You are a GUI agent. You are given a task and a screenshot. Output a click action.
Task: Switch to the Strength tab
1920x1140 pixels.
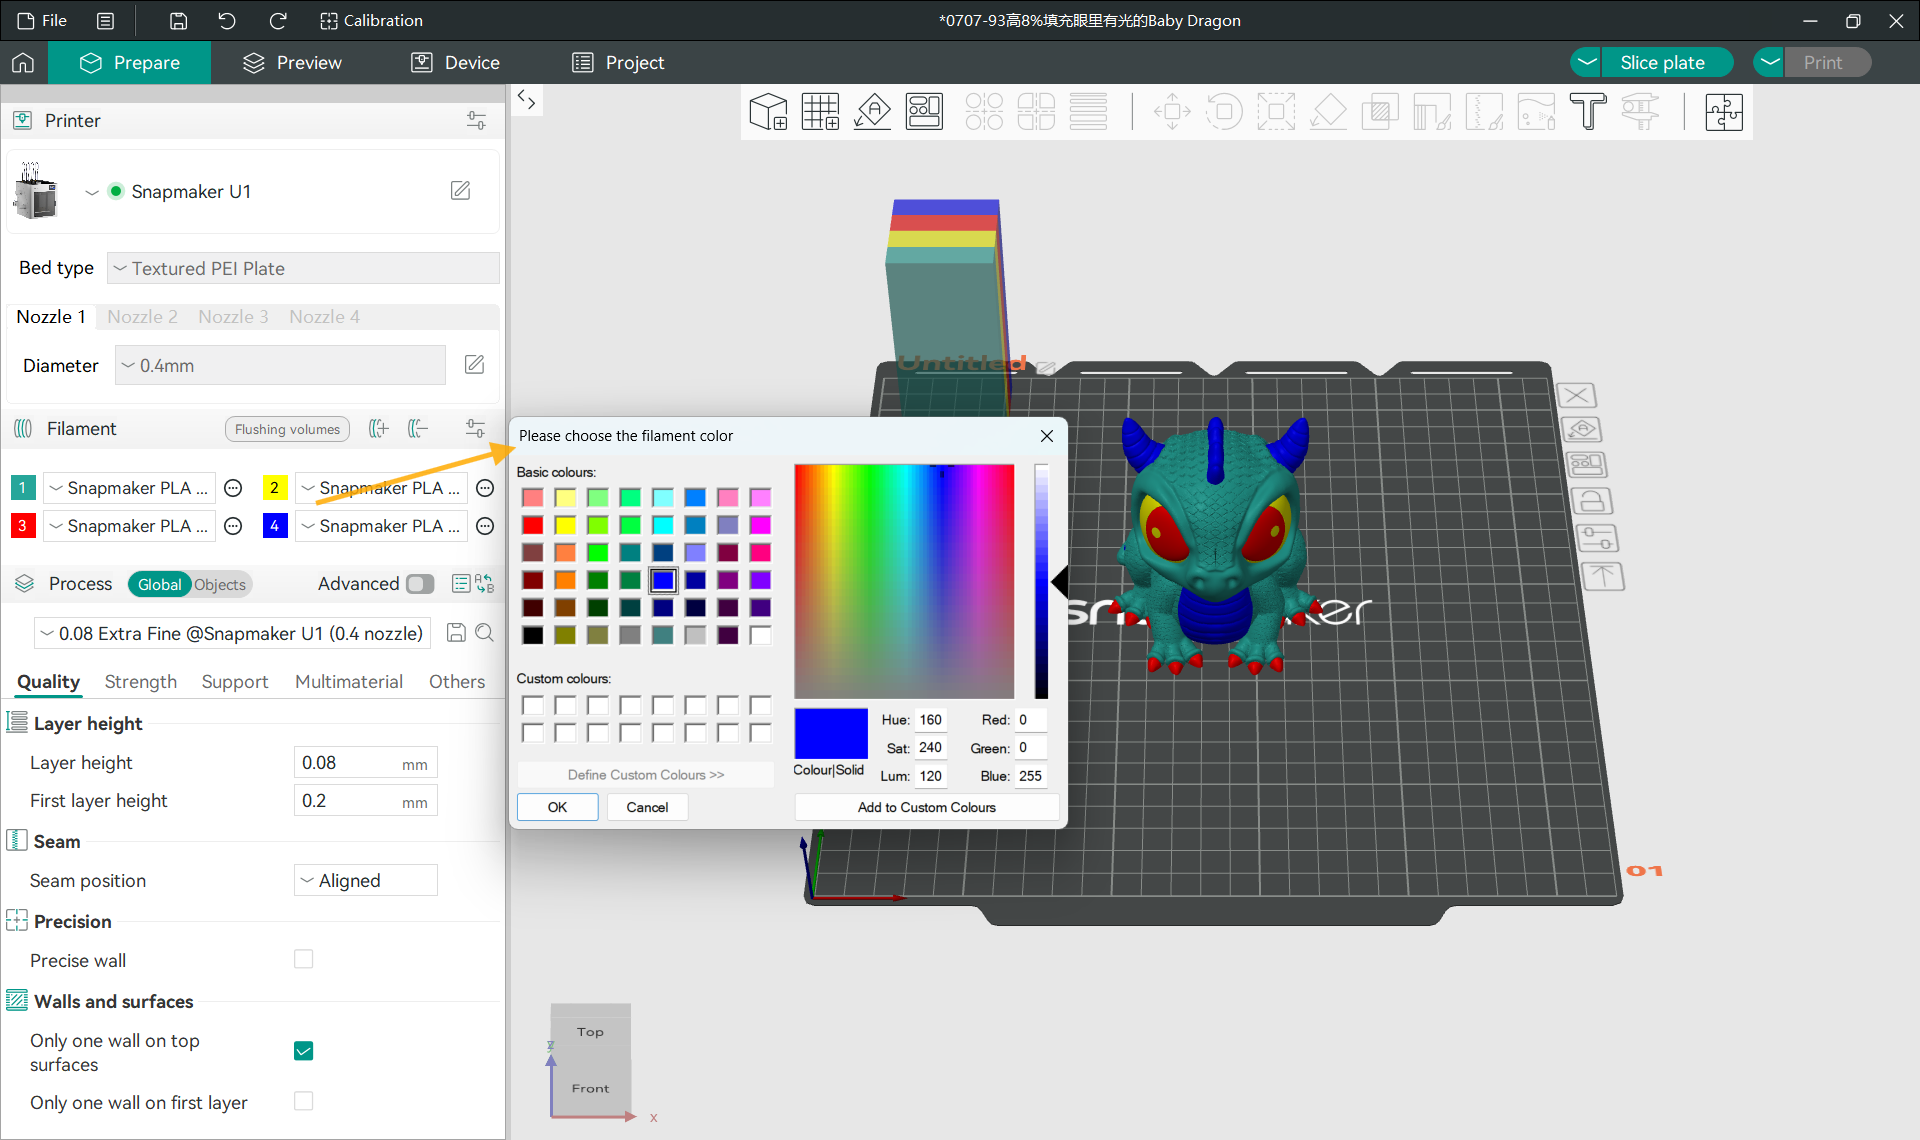coord(140,682)
